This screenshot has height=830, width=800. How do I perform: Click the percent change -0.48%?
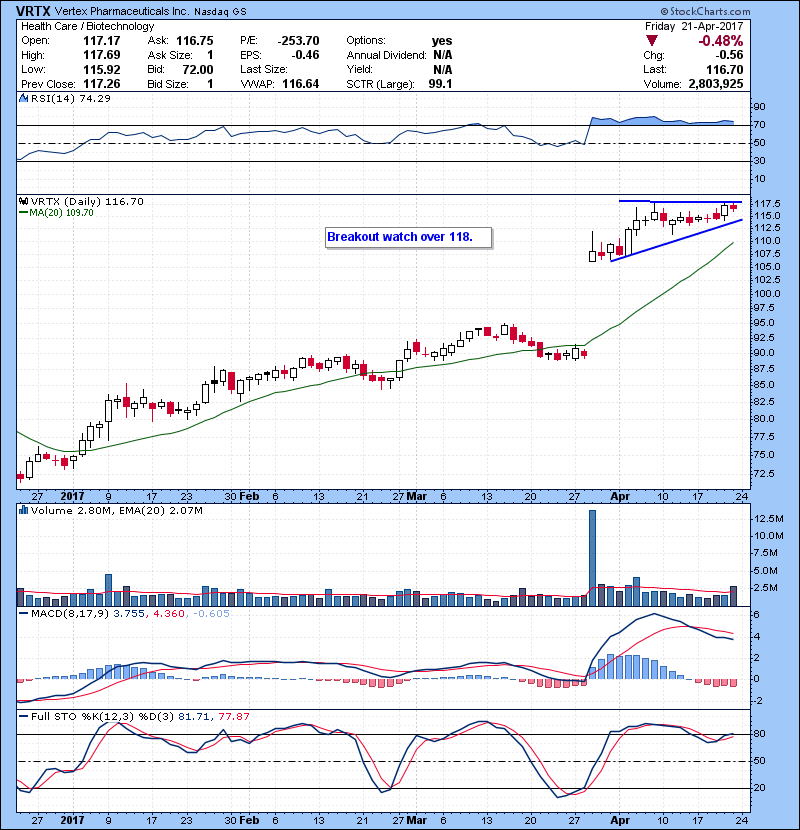(x=721, y=41)
